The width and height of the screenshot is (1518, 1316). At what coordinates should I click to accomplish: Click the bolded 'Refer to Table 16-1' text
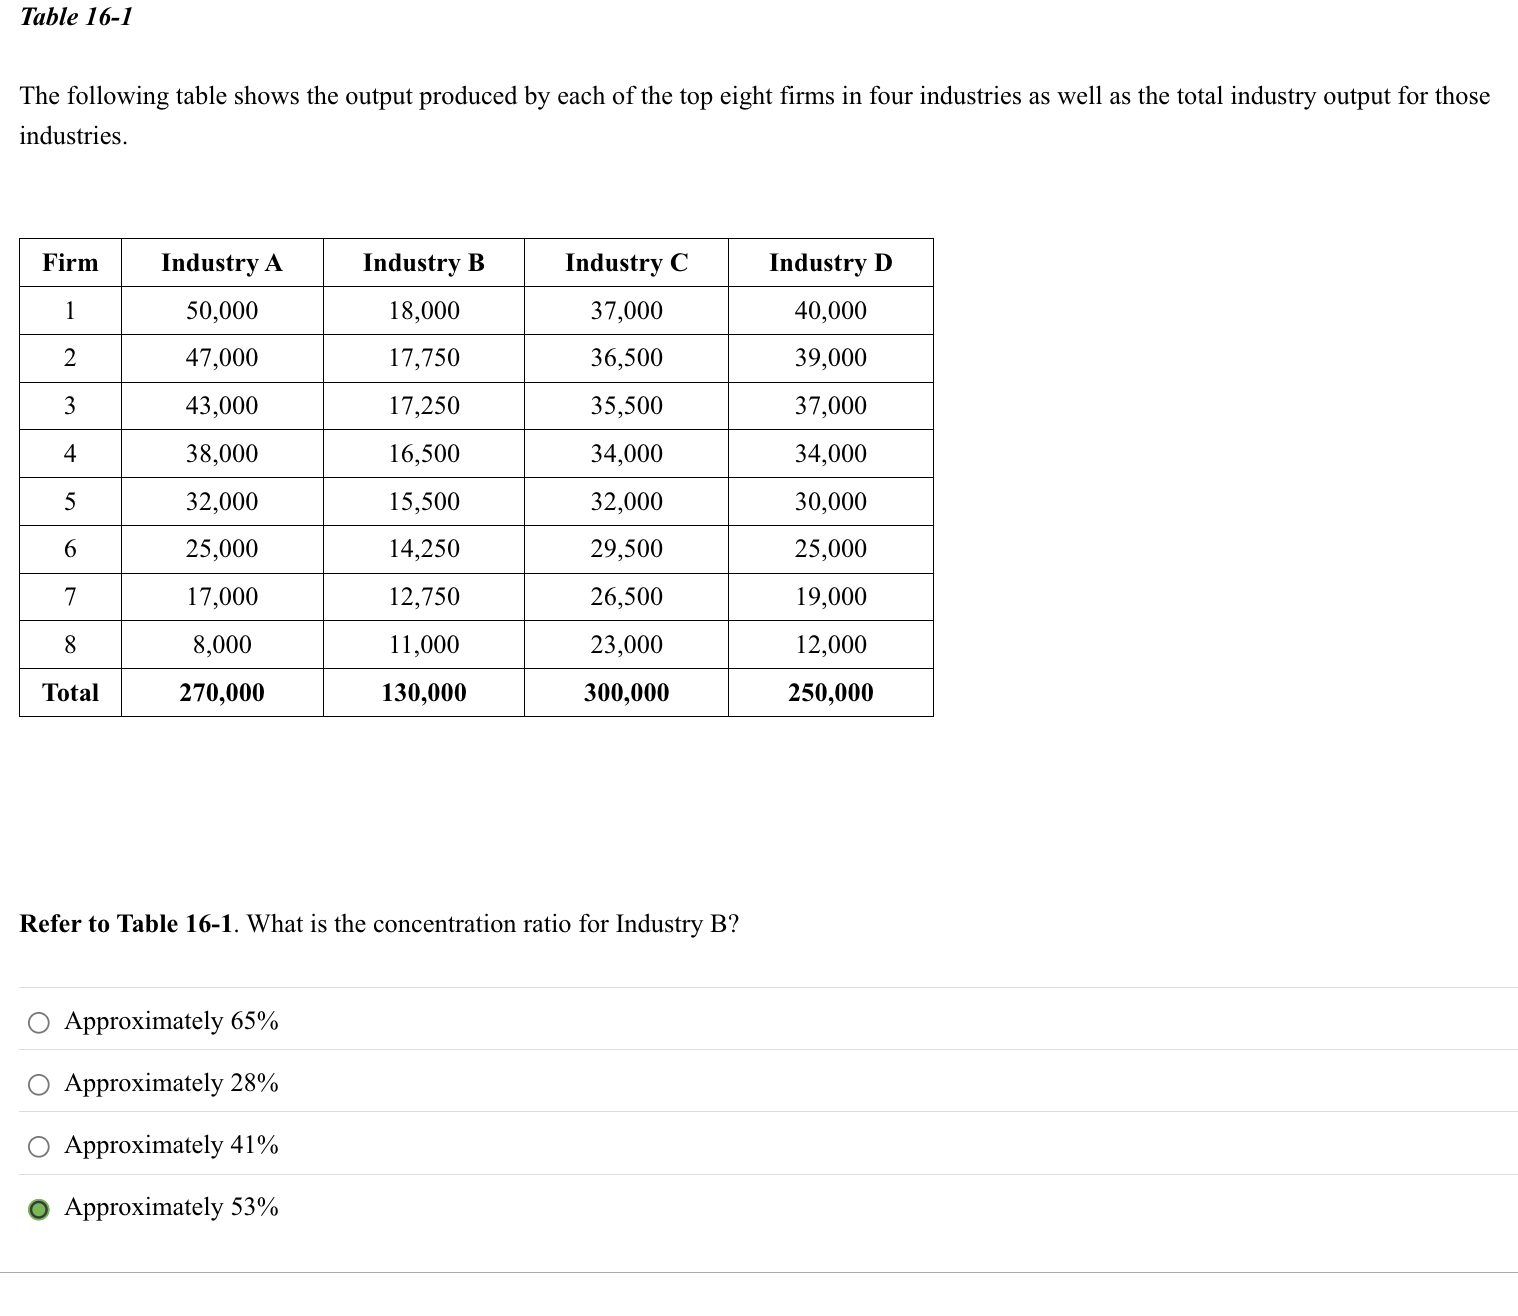pos(126,924)
